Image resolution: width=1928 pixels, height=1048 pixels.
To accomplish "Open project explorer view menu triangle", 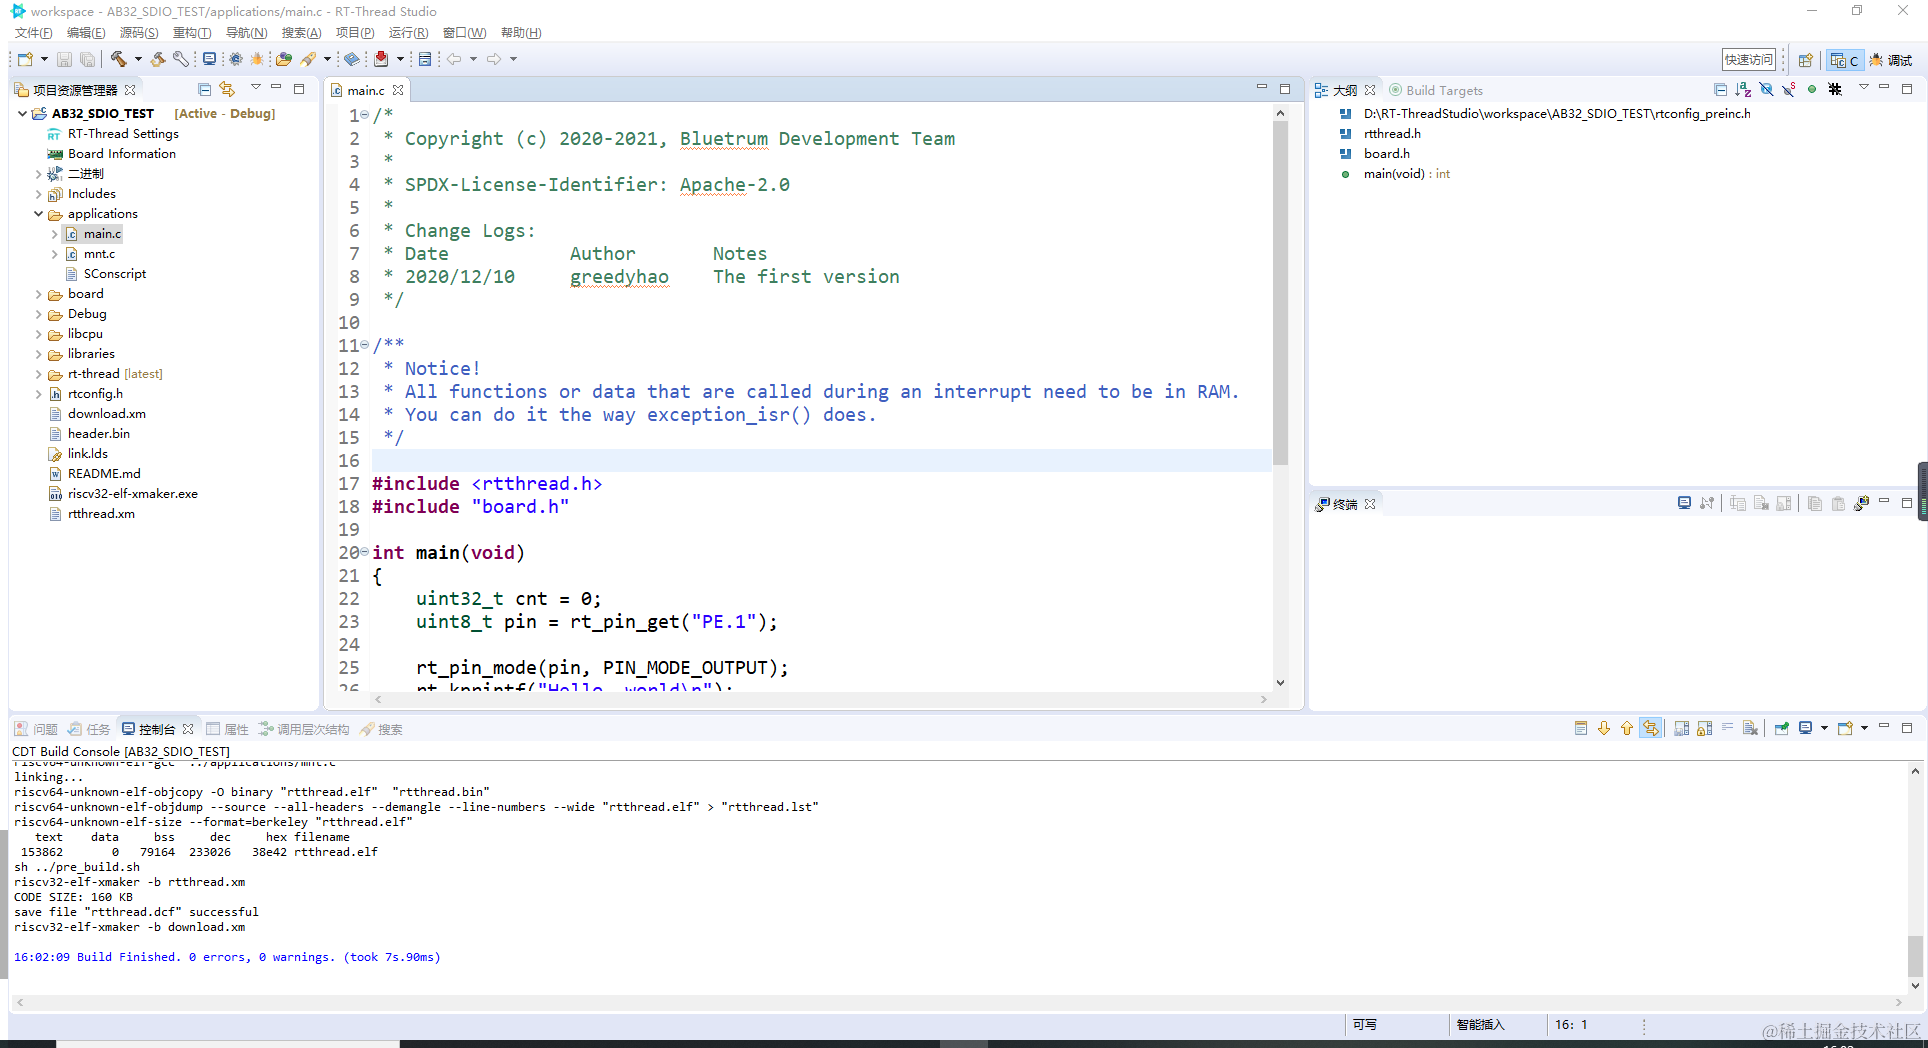I will click(x=256, y=88).
